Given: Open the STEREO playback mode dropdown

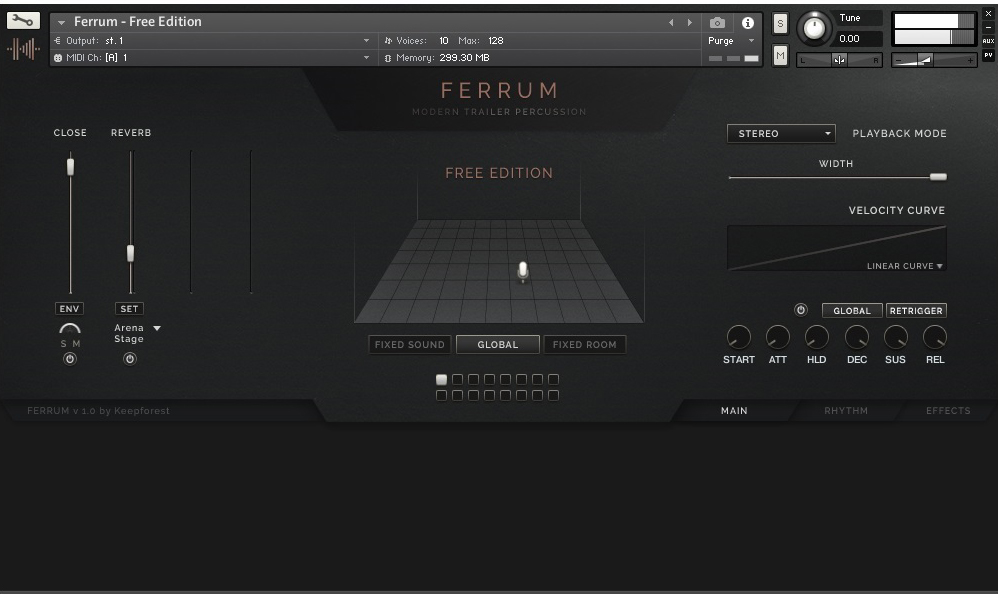Looking at the screenshot, I should coord(782,134).
